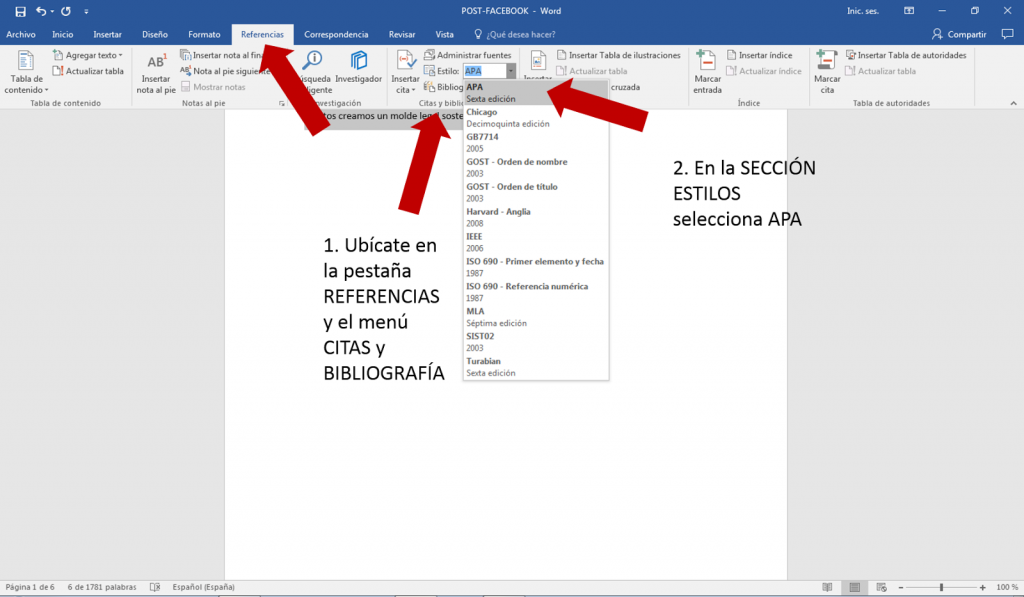Screen dimensions: 1024x597
Task: Select GB7714 2005 style
Action: (536, 142)
